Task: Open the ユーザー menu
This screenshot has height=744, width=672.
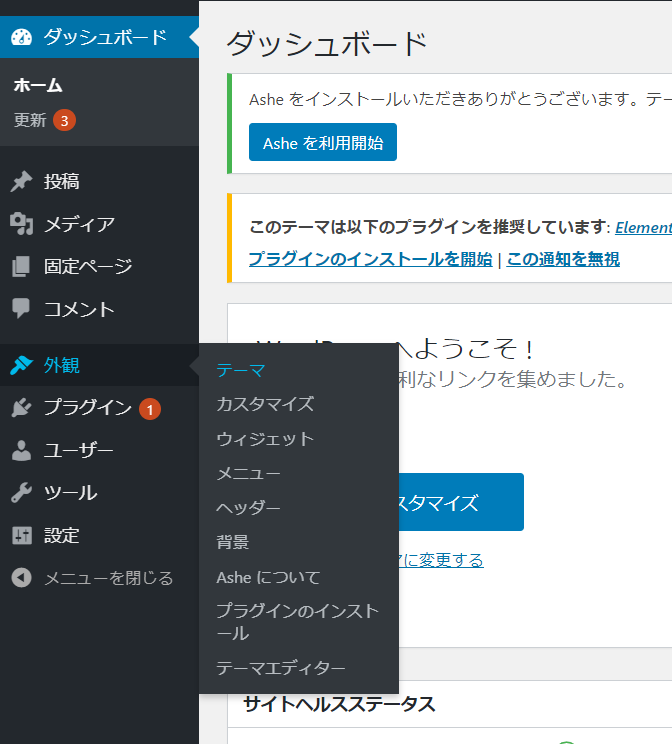Action: click(x=99, y=450)
